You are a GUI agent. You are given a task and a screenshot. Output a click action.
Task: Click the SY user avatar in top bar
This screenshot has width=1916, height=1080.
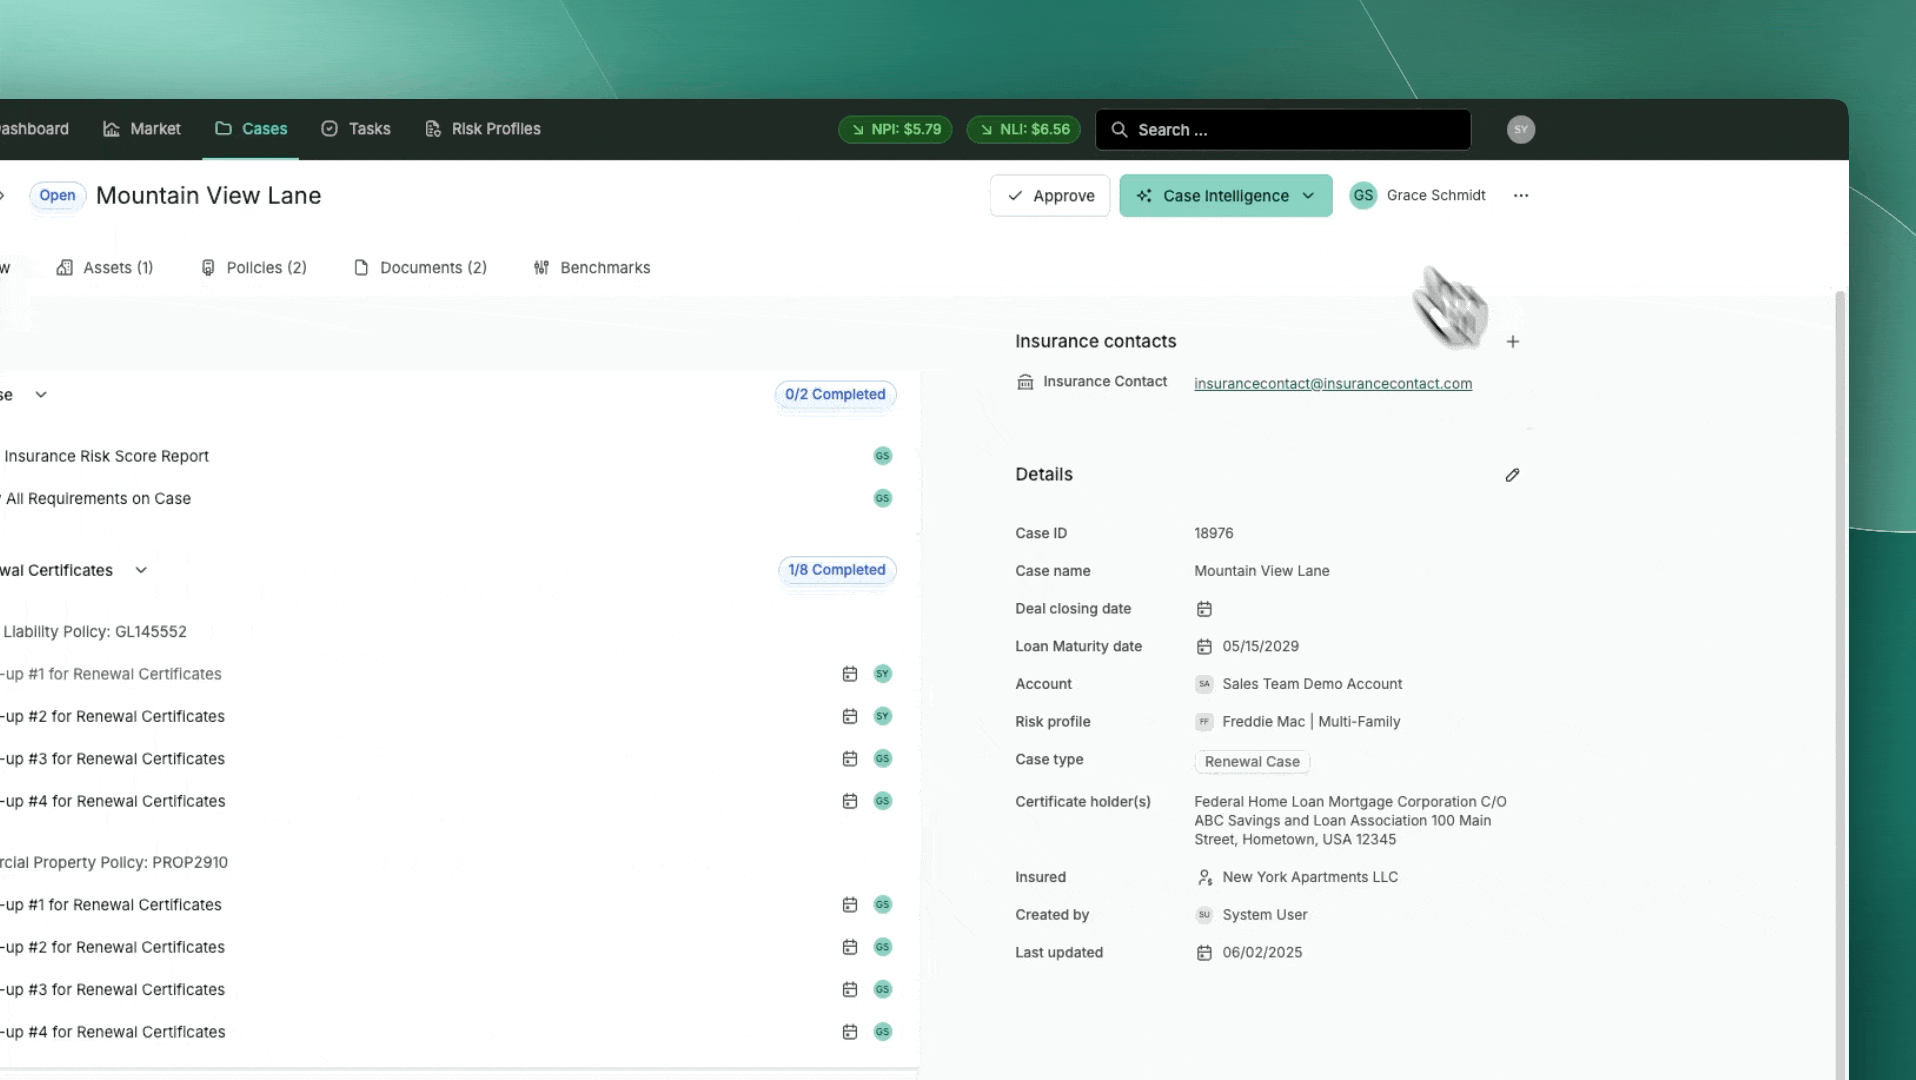[x=1520, y=130]
